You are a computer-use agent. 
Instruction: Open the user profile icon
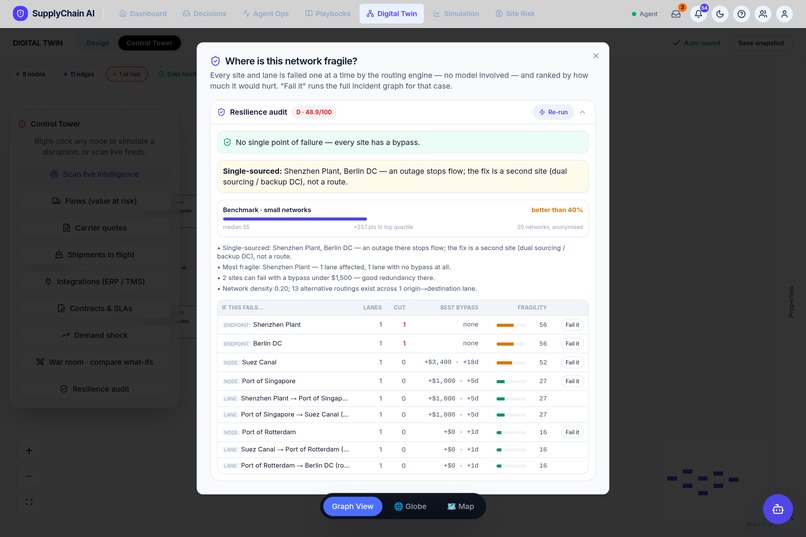784,14
